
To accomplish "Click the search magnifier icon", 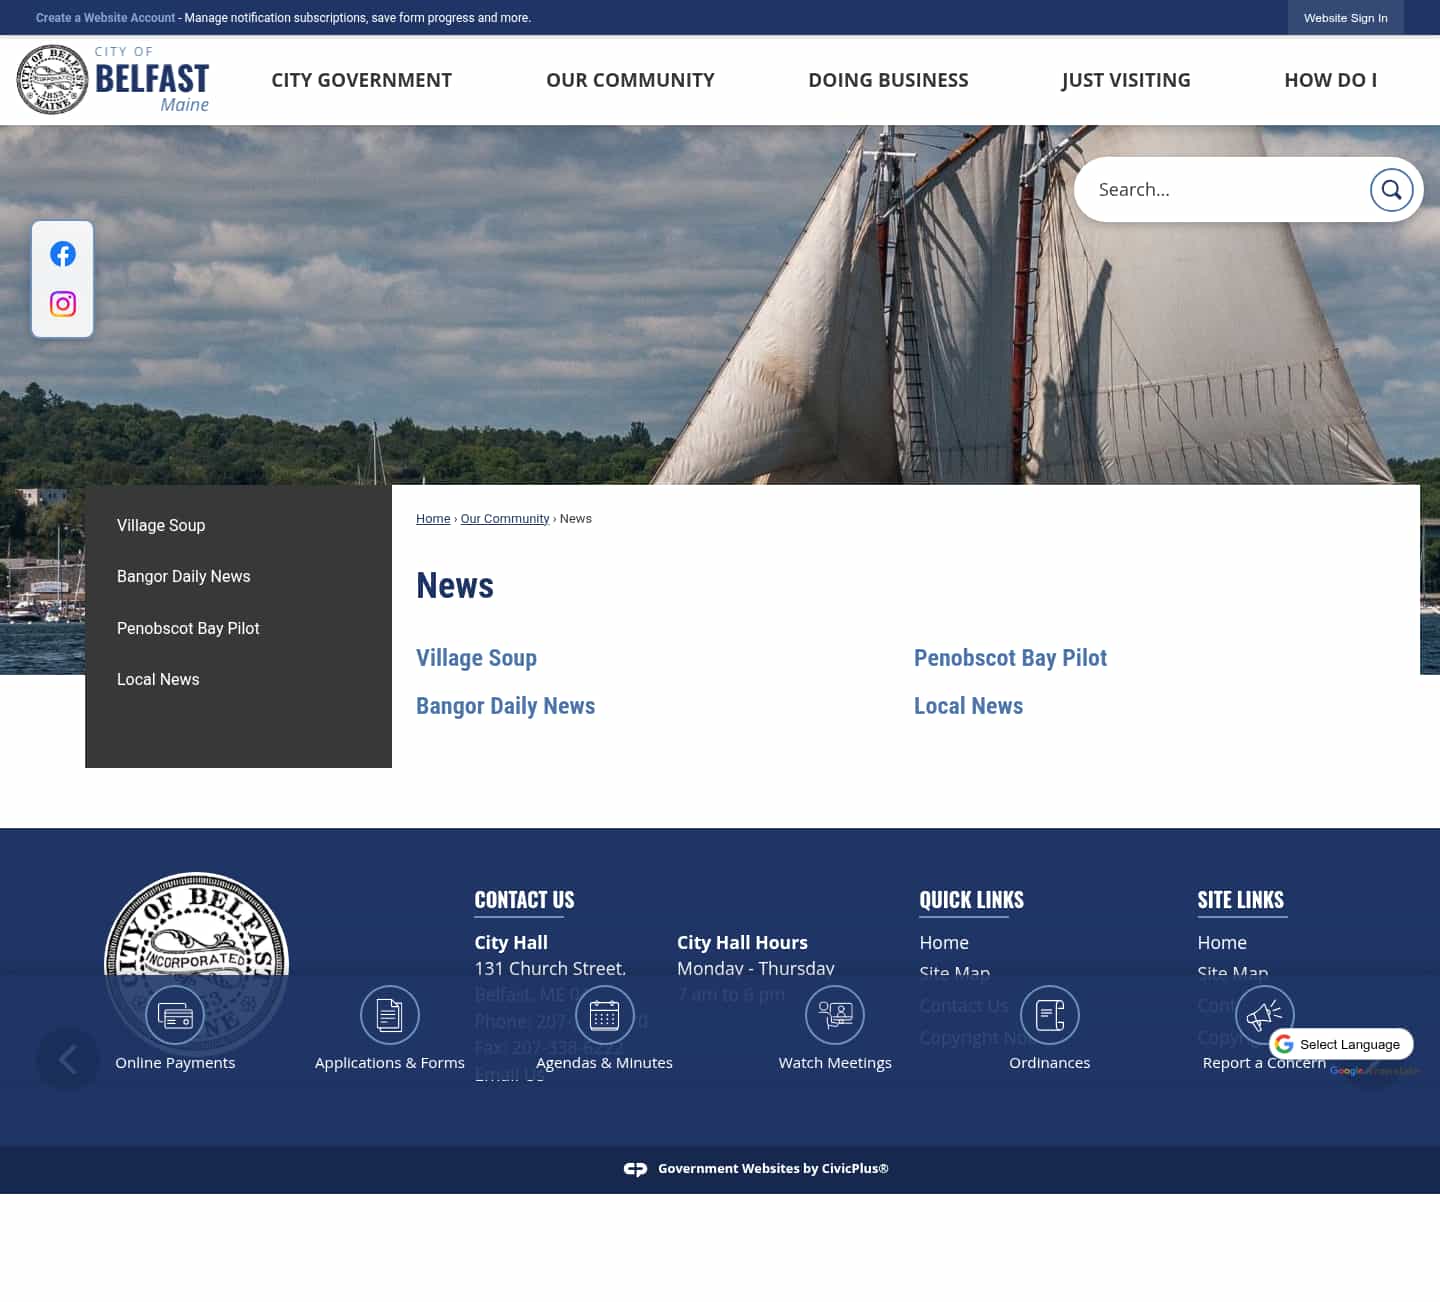I will click(1391, 189).
